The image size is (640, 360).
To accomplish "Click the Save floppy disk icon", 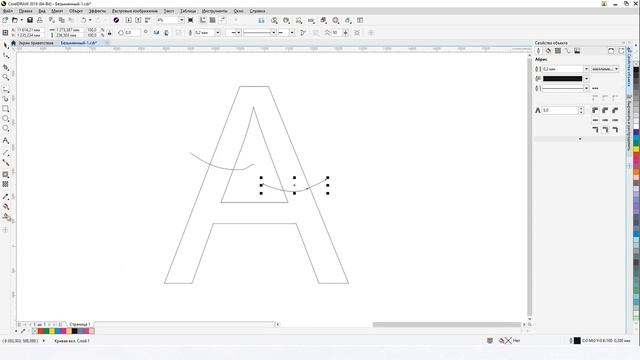I will click(30, 20).
